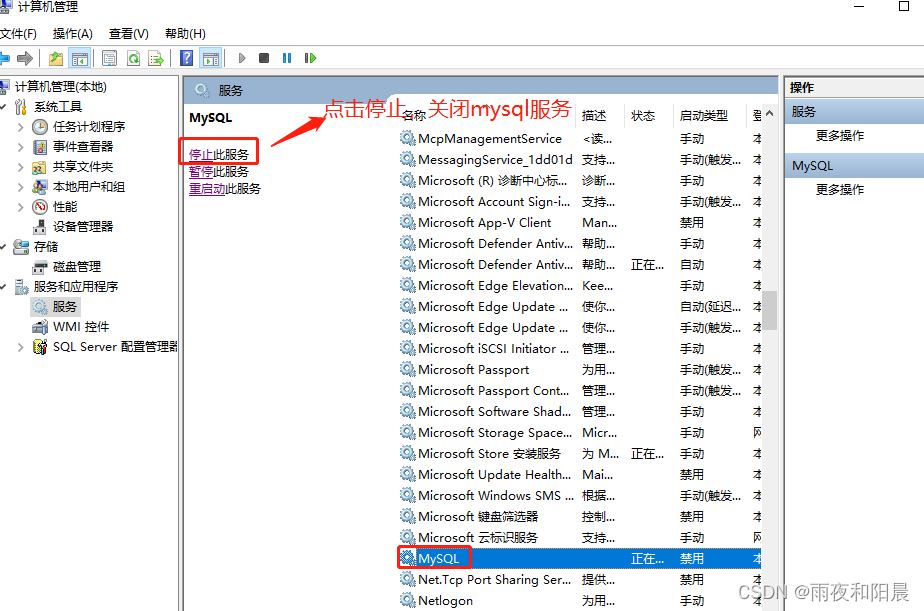
Task: Select WMI 控件 tree node
Action: (80, 326)
